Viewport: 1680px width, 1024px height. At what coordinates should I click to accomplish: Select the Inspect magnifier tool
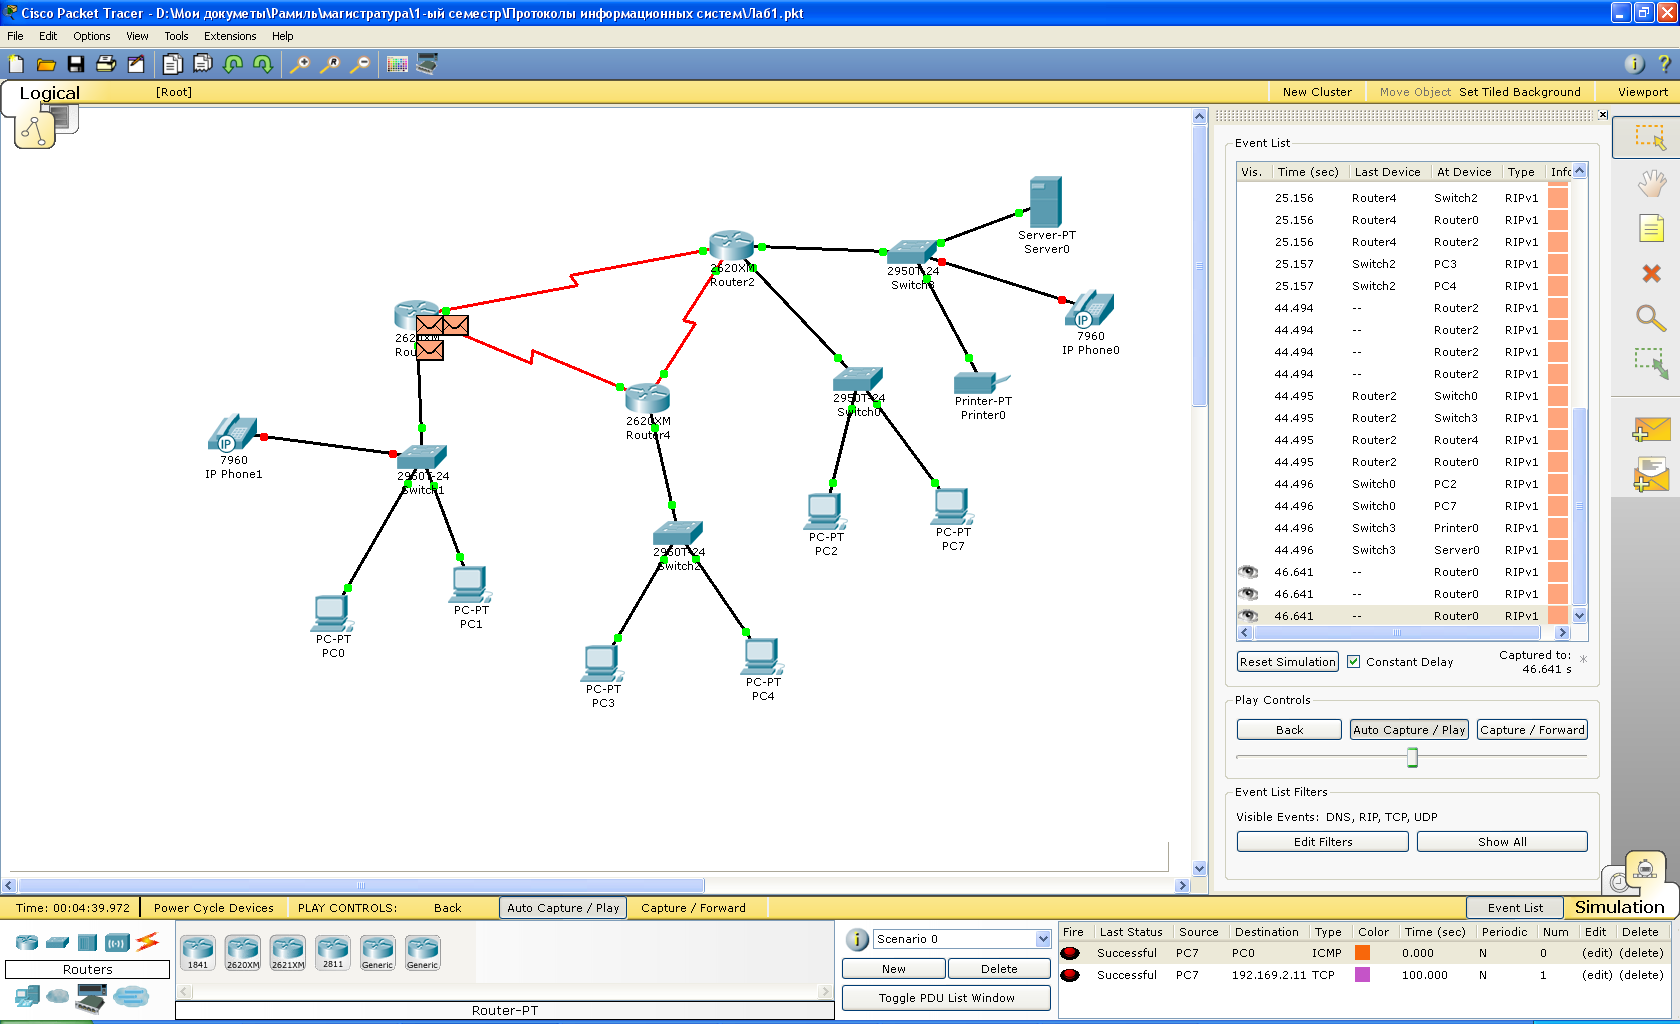click(x=1651, y=318)
